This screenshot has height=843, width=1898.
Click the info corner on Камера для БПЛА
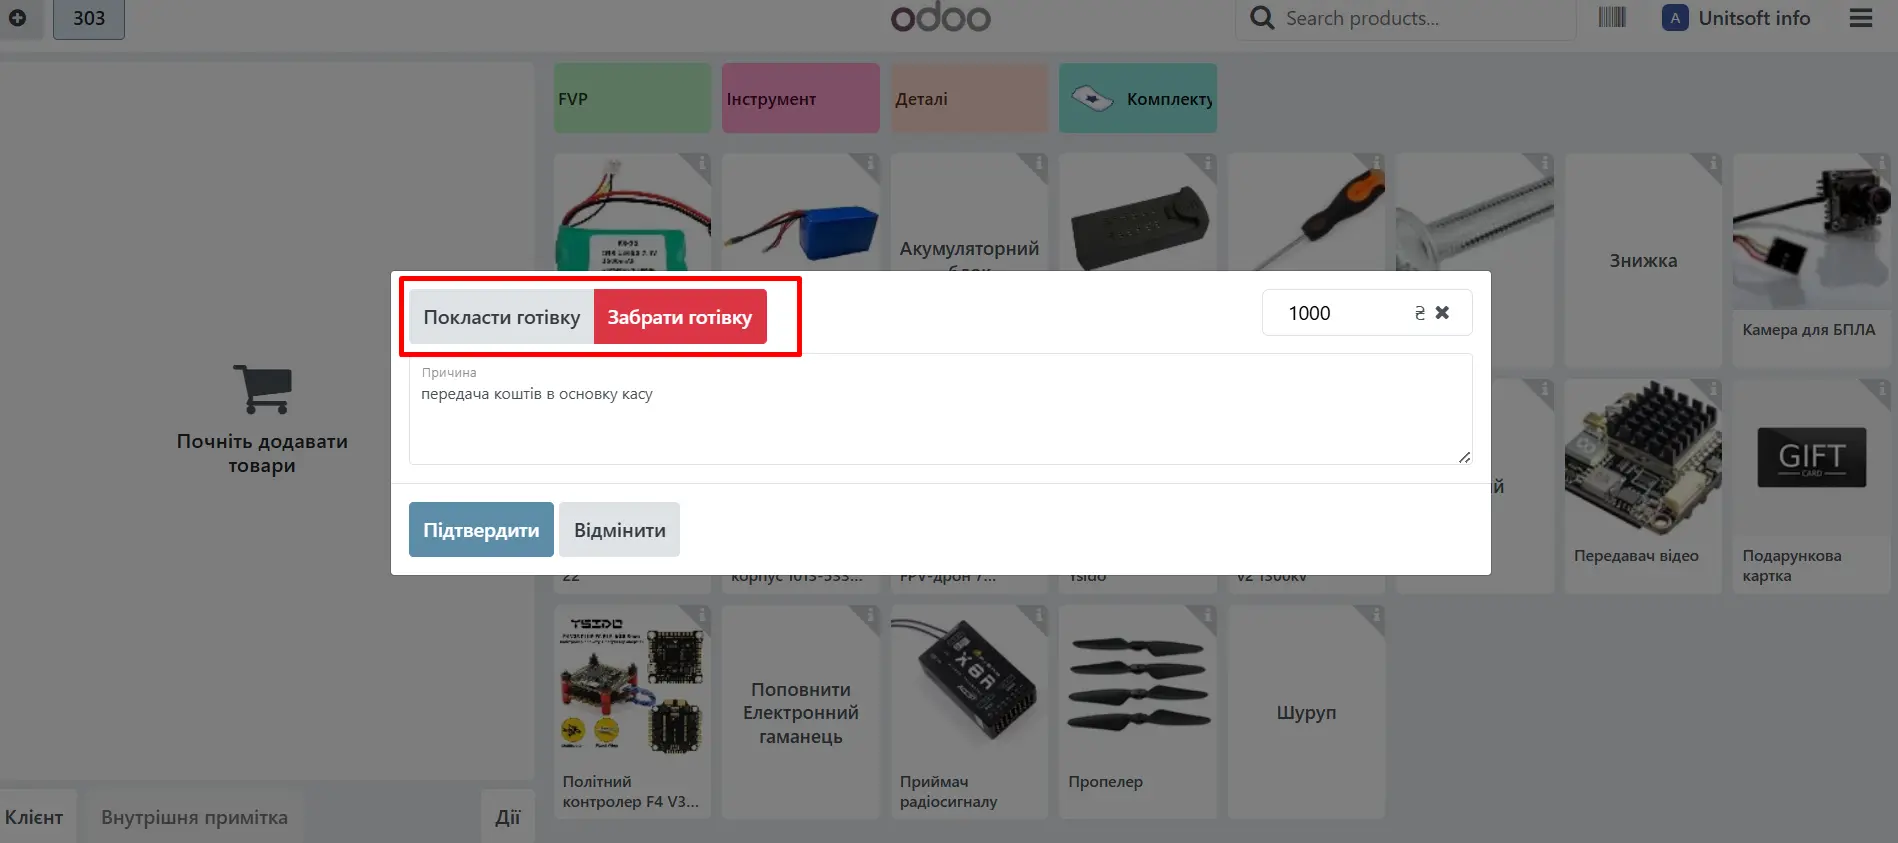pyautogui.click(x=1881, y=163)
